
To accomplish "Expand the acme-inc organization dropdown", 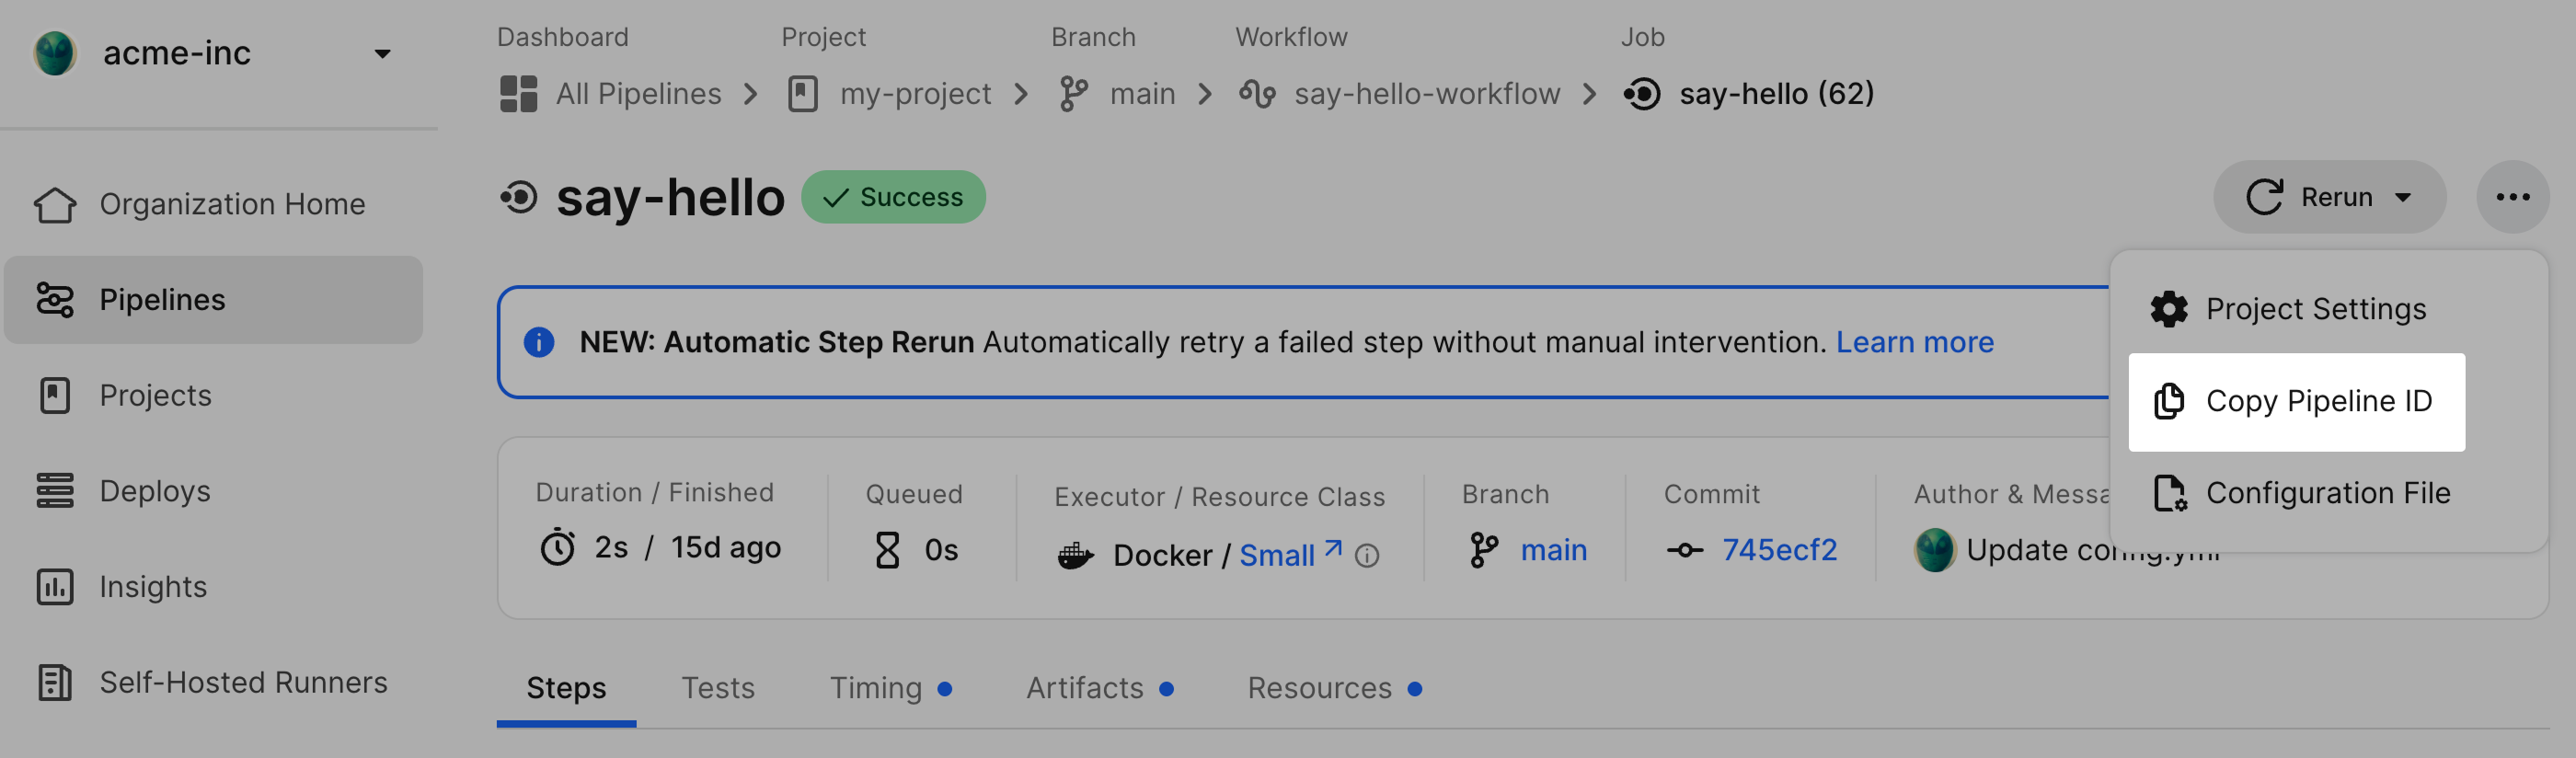I will pyautogui.click(x=382, y=54).
